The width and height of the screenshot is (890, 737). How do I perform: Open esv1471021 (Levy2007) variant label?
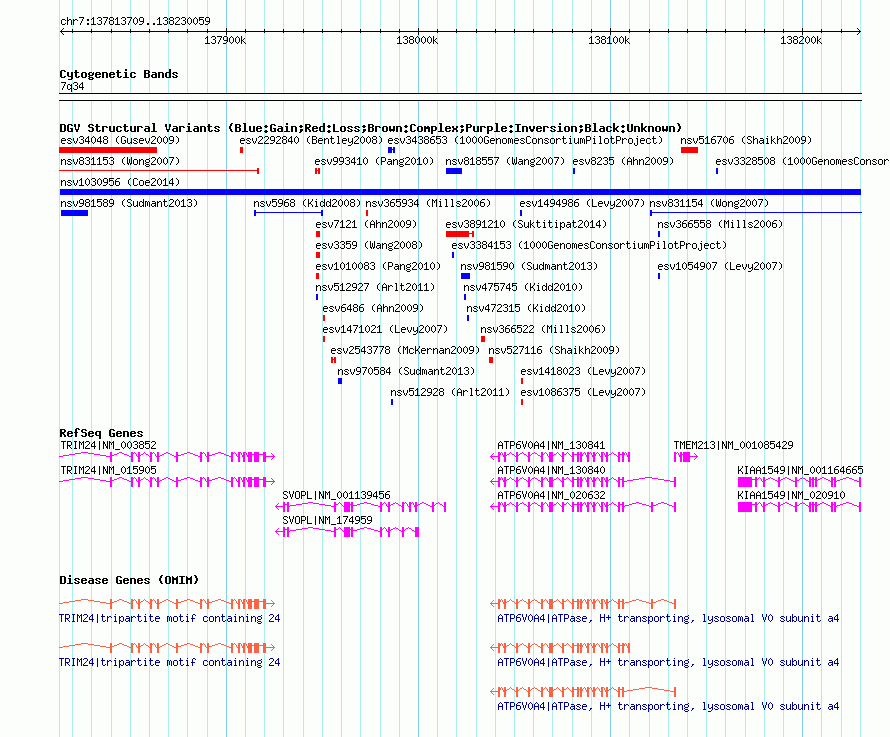385,329
